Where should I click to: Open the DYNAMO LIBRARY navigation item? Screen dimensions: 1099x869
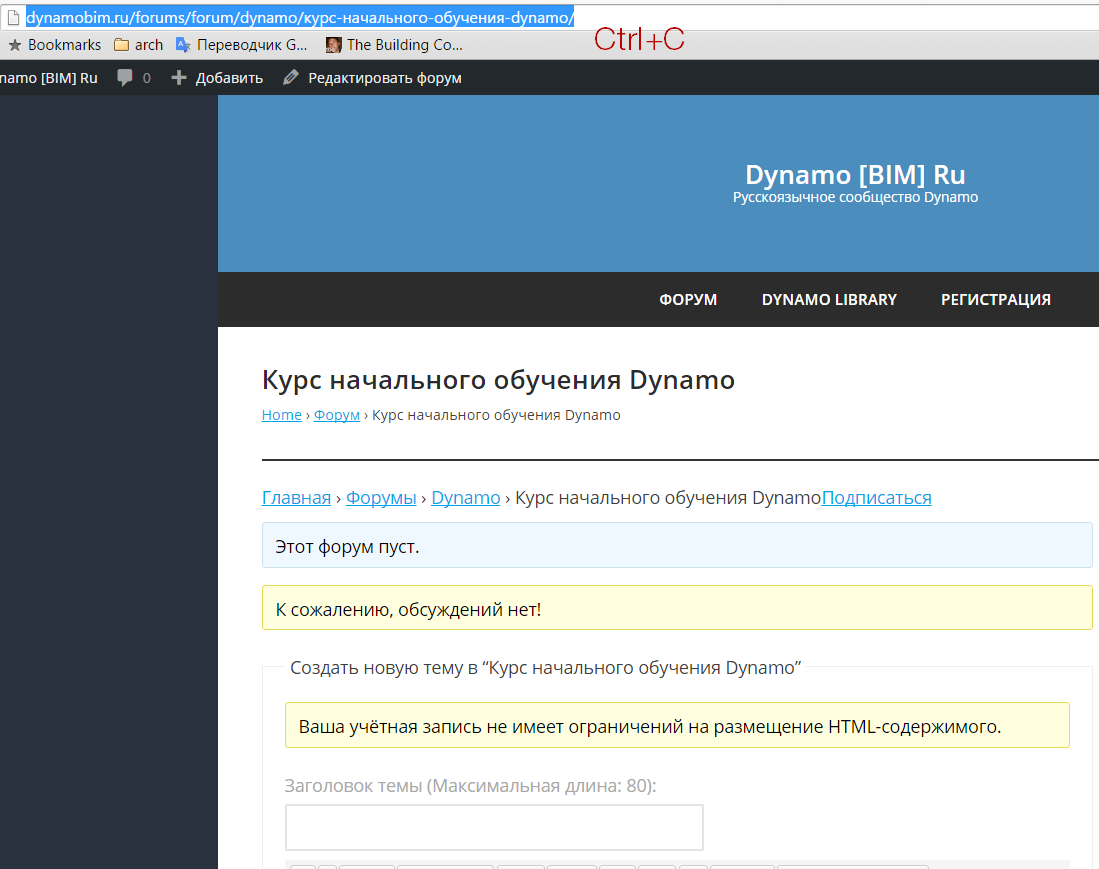pos(829,300)
